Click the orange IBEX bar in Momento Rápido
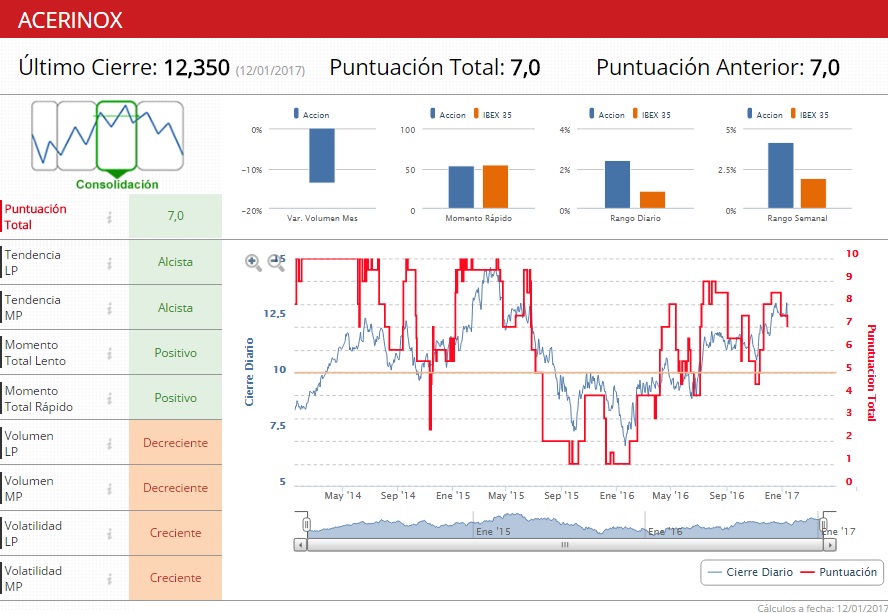The width and height of the screenshot is (888, 613). tap(496, 187)
